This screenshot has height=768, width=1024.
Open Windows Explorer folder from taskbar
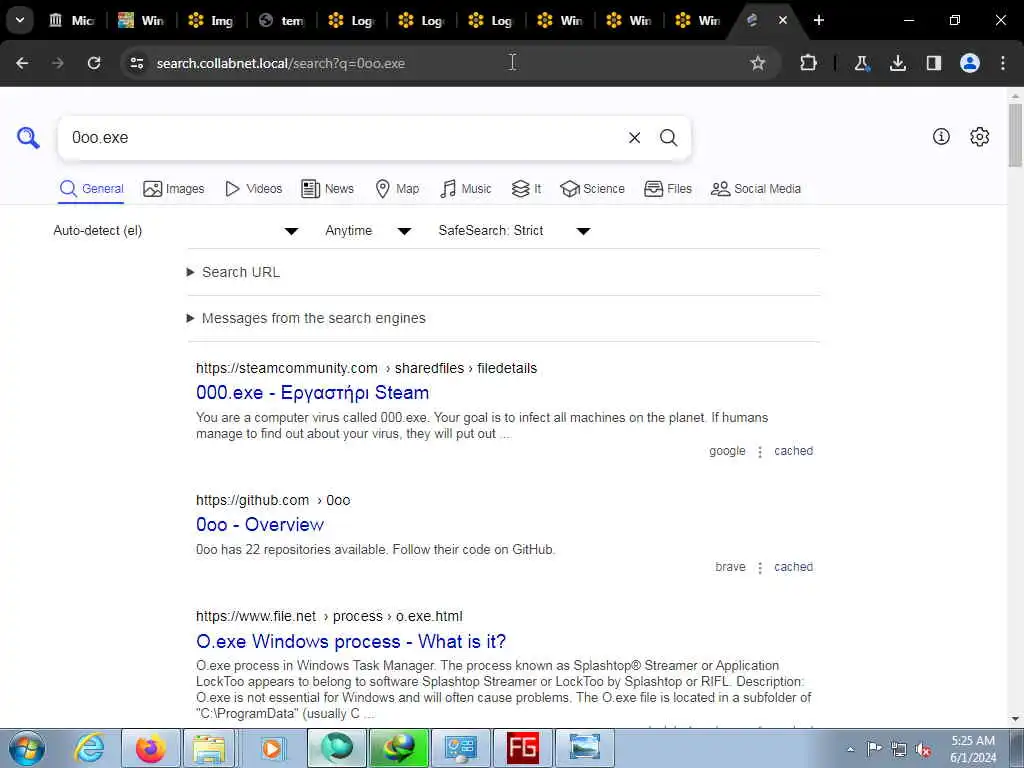(209, 748)
